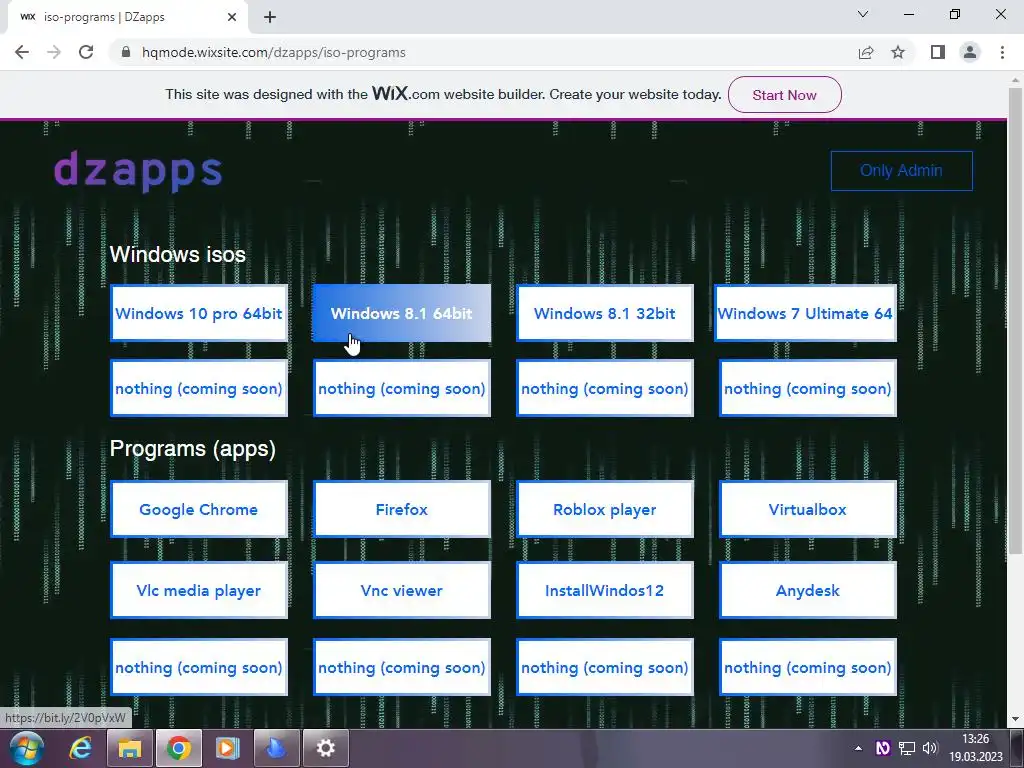This screenshot has height=768, width=1024.
Task: Click the browser forward arrow
Action: pos(54,52)
